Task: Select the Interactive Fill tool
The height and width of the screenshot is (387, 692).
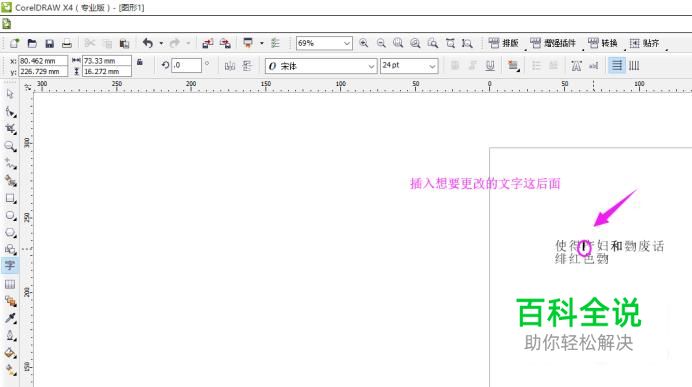Action: pyautogui.click(x=10, y=370)
